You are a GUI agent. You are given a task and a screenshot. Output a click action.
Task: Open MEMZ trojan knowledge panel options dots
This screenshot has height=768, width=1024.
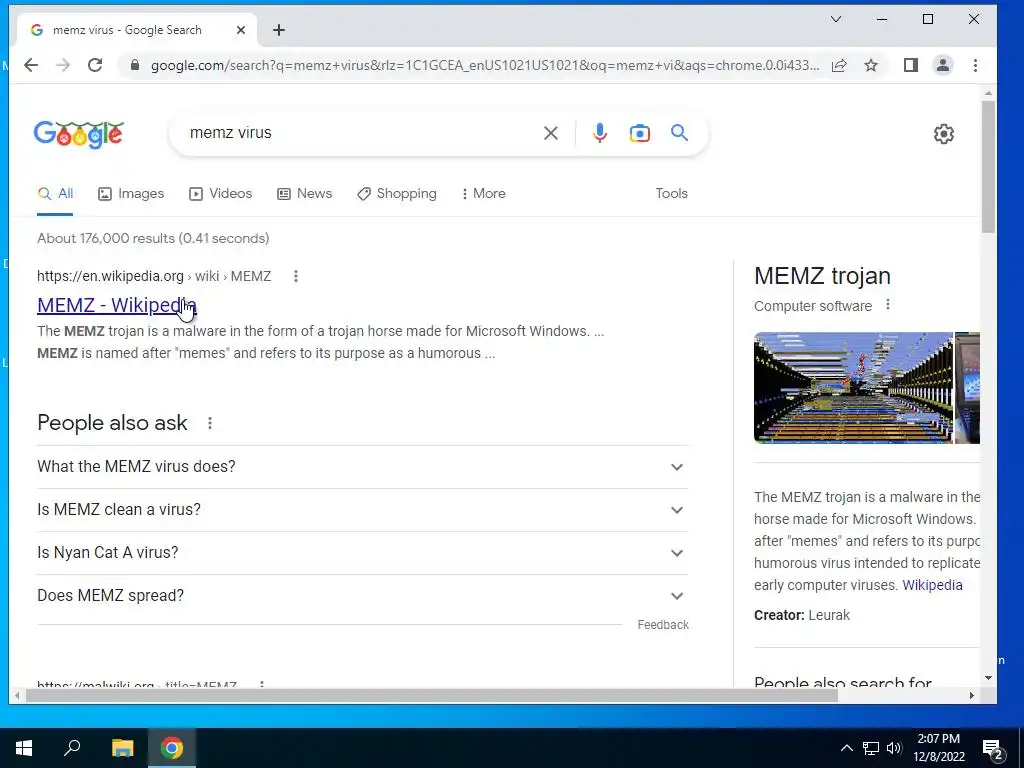point(888,305)
